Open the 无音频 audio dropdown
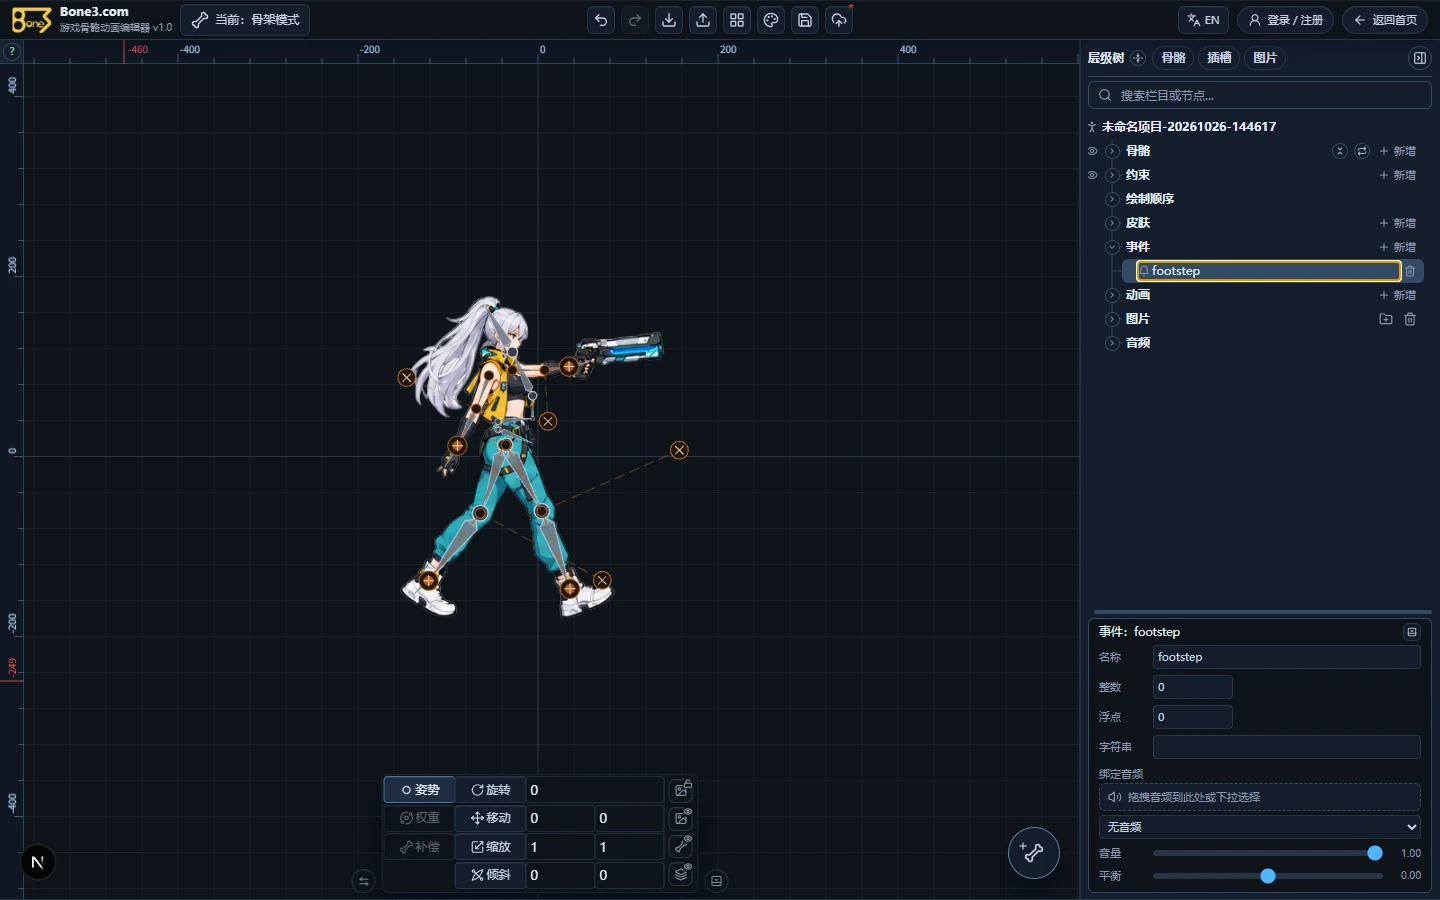The image size is (1440, 900). pos(1260,827)
